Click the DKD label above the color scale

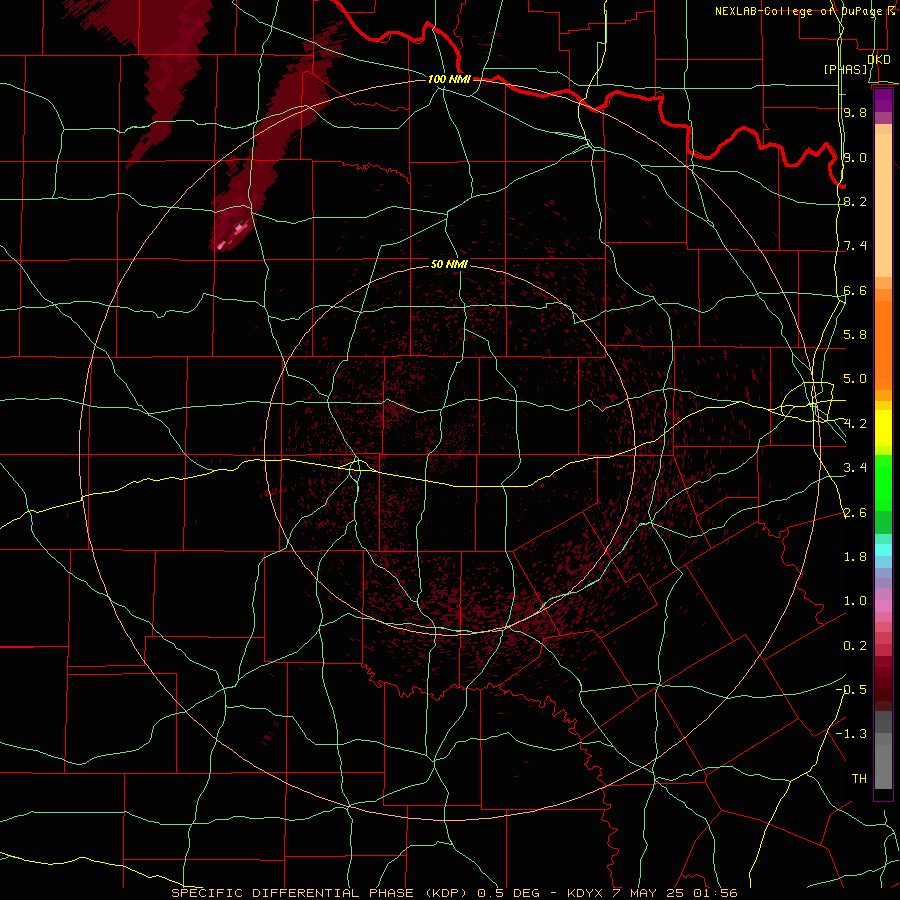[x=879, y=59]
